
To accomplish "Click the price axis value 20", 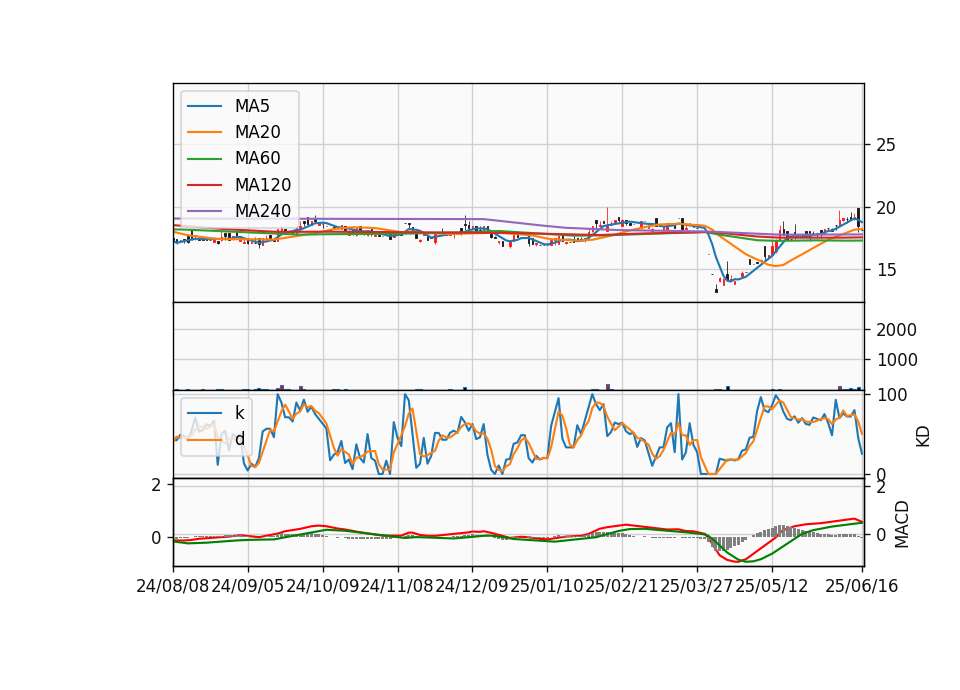I will (886, 208).
